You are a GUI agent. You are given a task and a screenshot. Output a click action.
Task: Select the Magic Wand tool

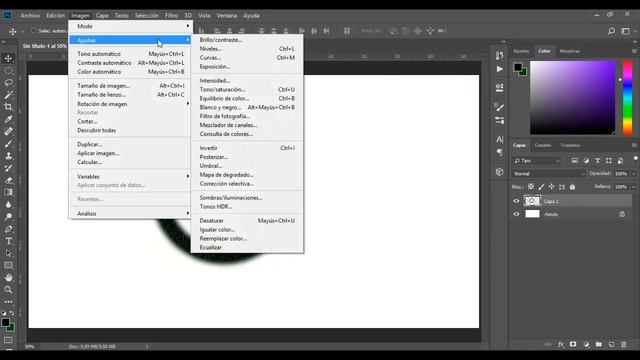[x=8, y=95]
